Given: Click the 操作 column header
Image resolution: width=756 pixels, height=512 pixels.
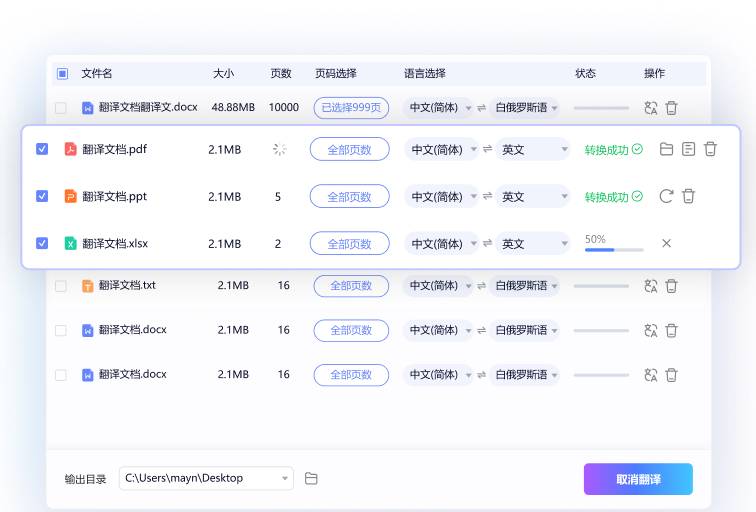Looking at the screenshot, I should tap(654, 74).
